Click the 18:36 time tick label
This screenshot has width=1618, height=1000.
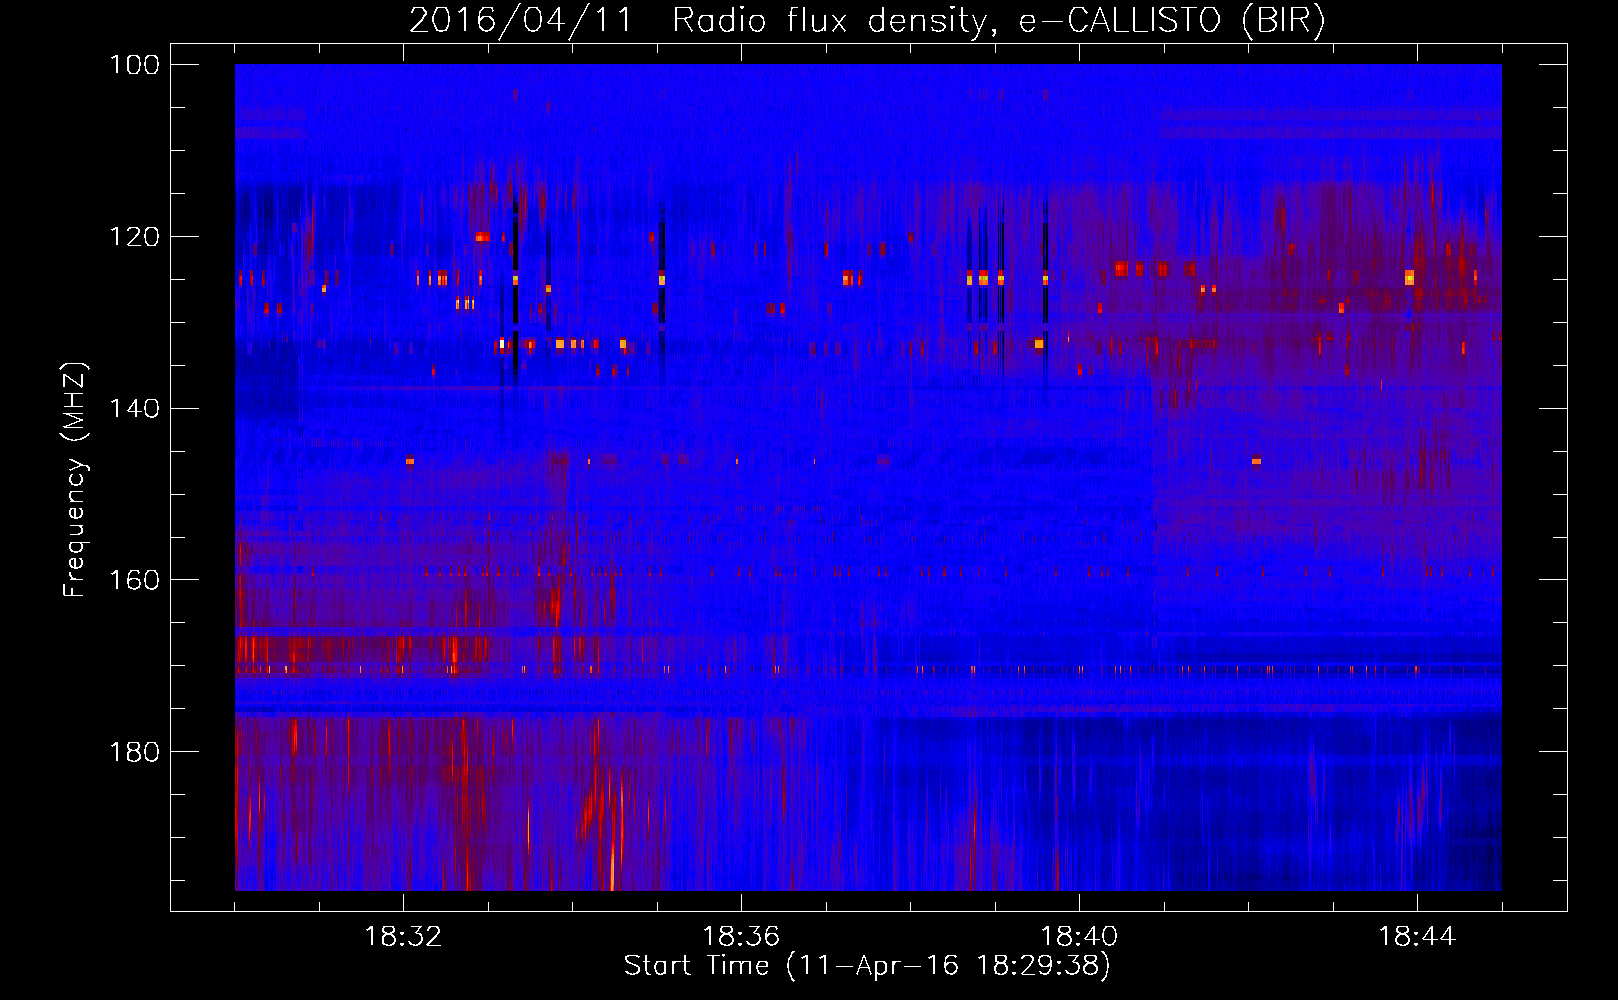(741, 937)
